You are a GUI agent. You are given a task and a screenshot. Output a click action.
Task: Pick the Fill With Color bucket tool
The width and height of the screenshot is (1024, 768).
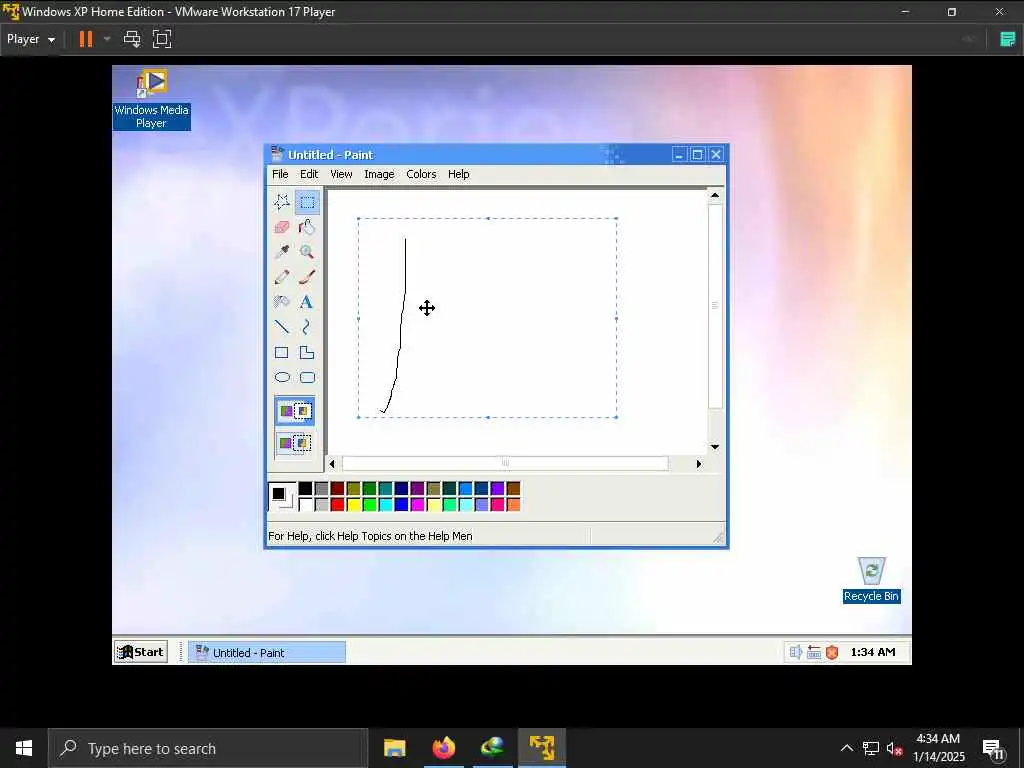coord(307,227)
